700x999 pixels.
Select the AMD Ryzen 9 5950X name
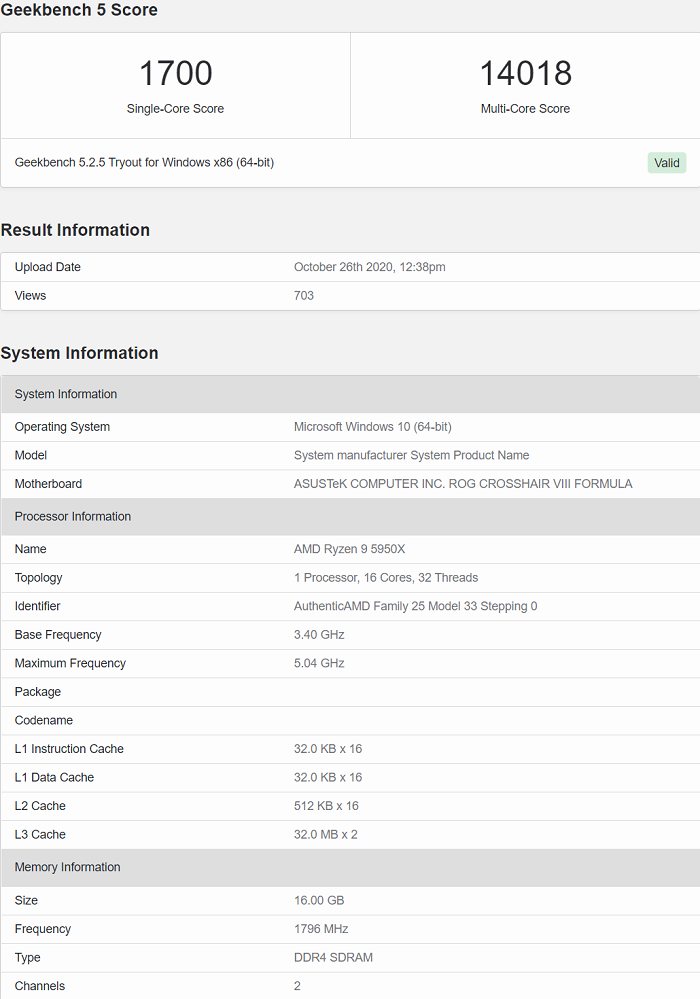pos(349,549)
